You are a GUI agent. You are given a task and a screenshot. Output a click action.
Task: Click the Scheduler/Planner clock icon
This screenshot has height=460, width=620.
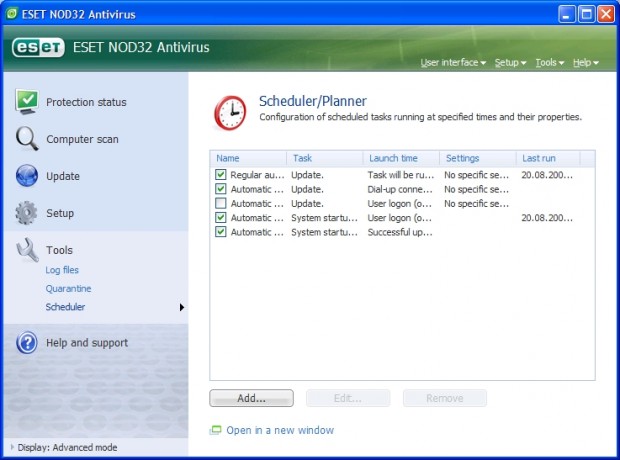tap(230, 113)
